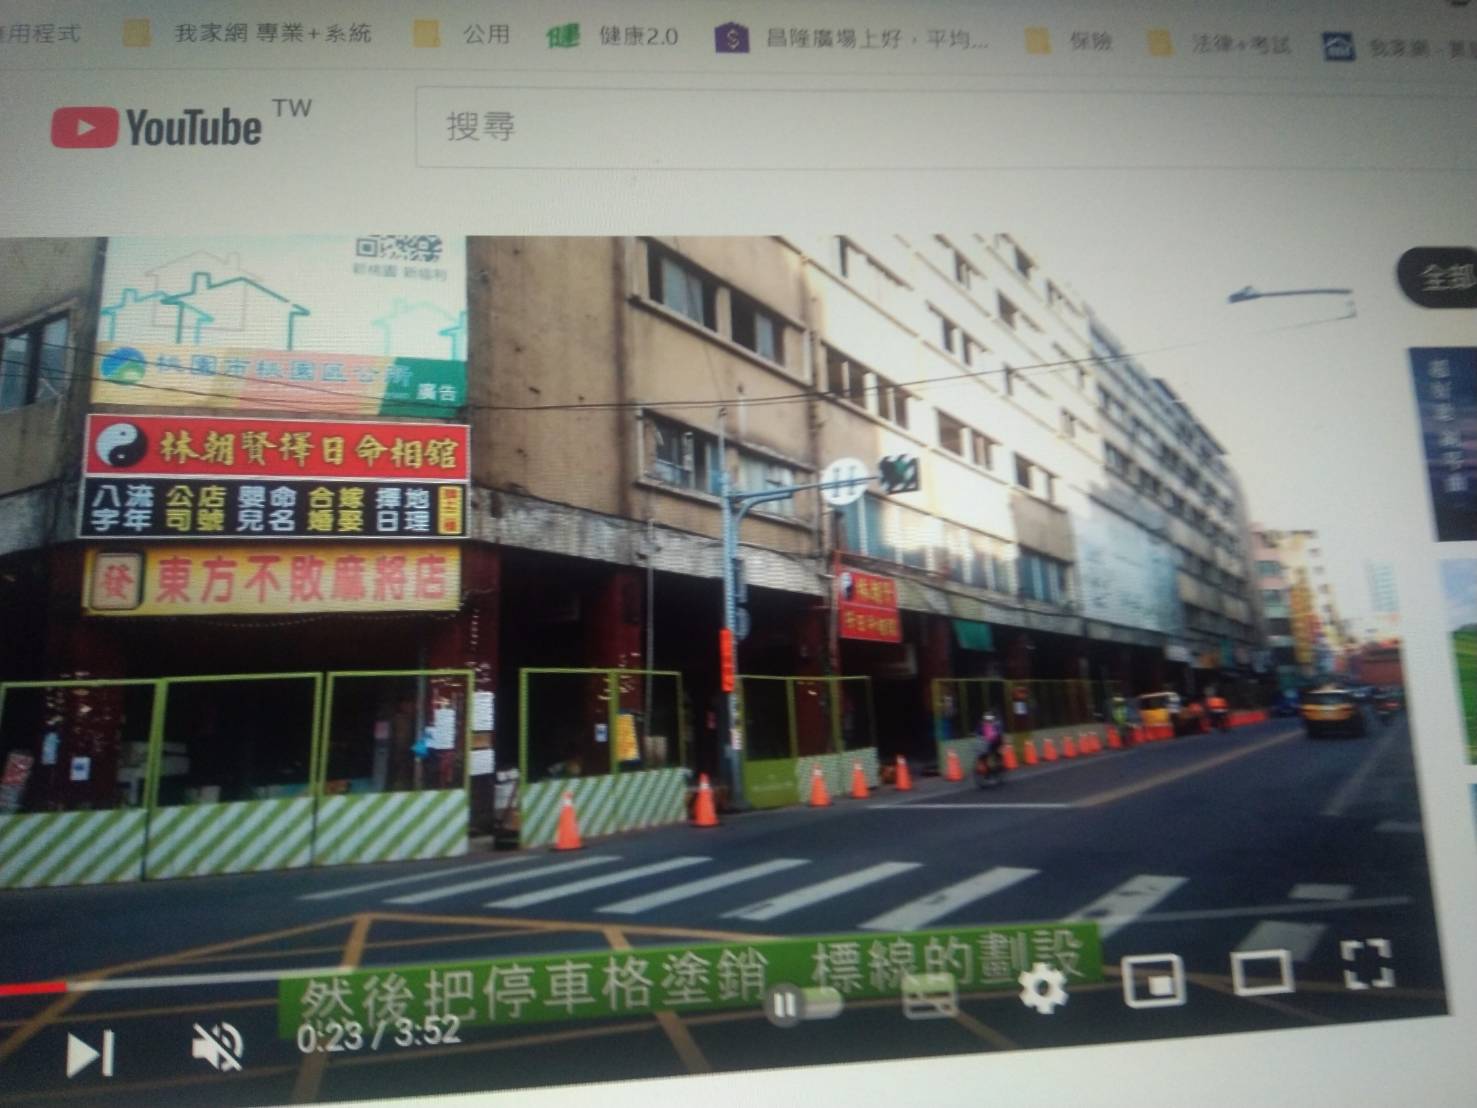Image resolution: width=1477 pixels, height=1108 pixels.
Task: Open the video settings gear menu
Action: (1042, 988)
